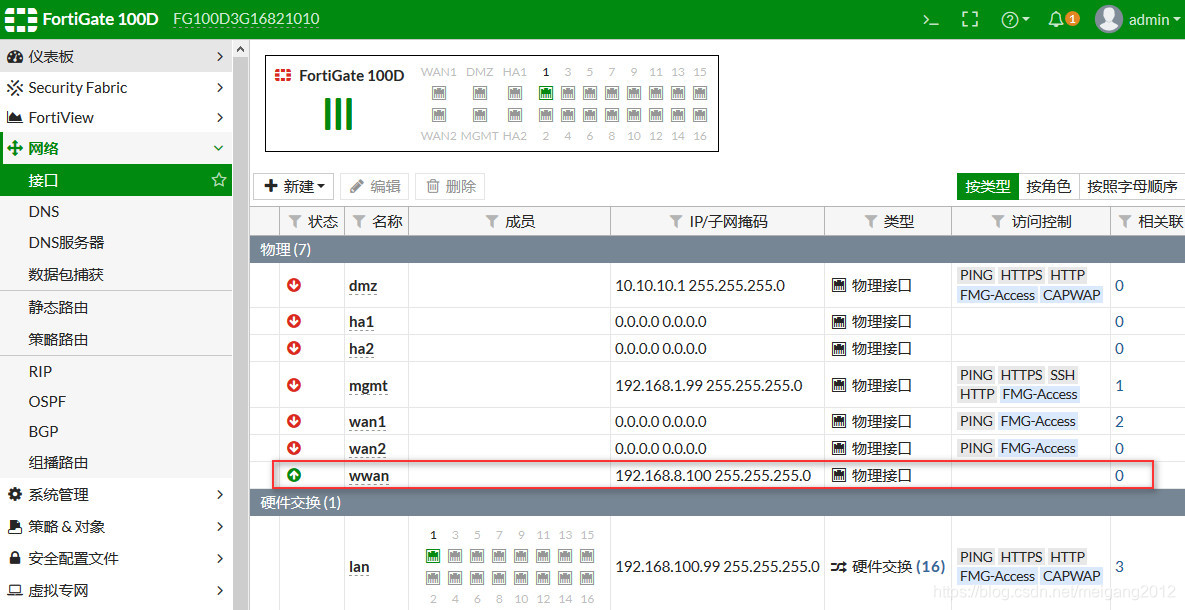The width and height of the screenshot is (1185, 610).
Task: Filter the 类型 column
Action: click(x=871, y=221)
